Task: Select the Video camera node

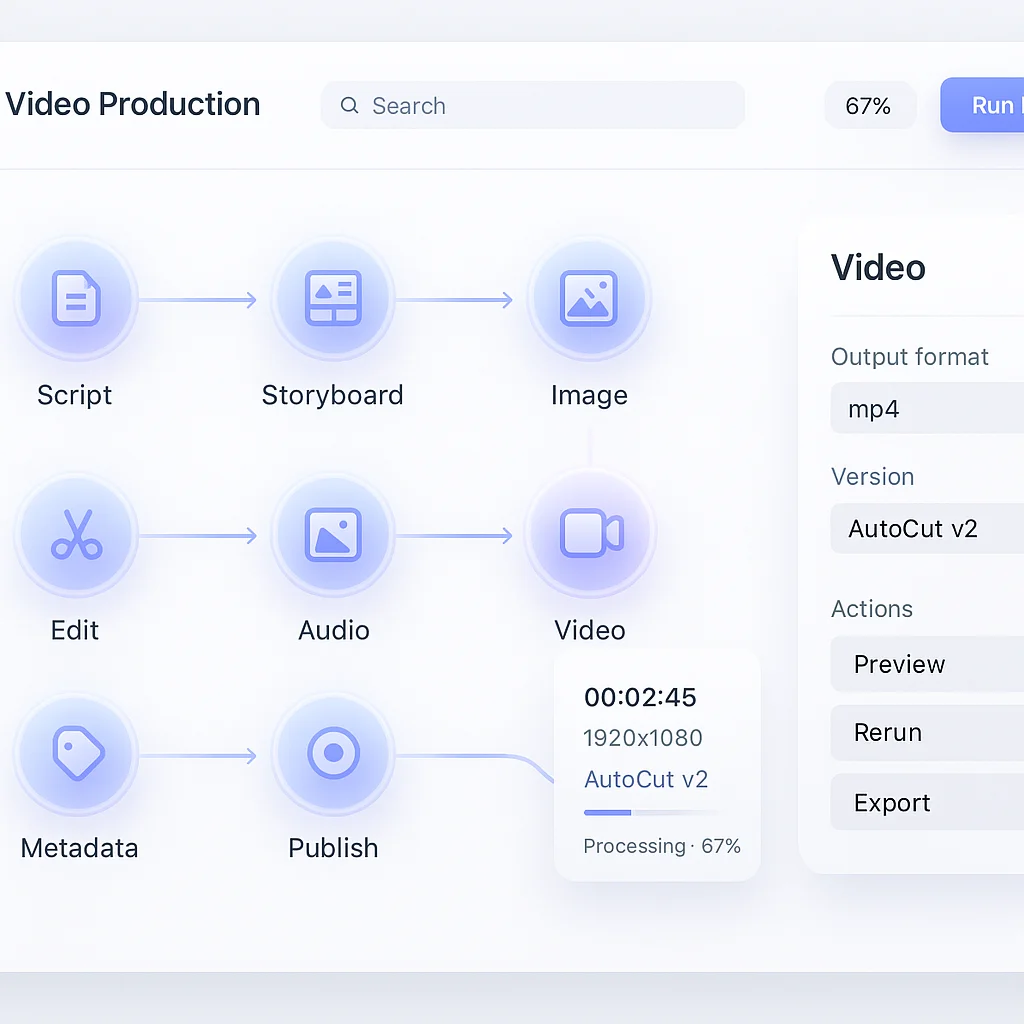Action: 589,534
